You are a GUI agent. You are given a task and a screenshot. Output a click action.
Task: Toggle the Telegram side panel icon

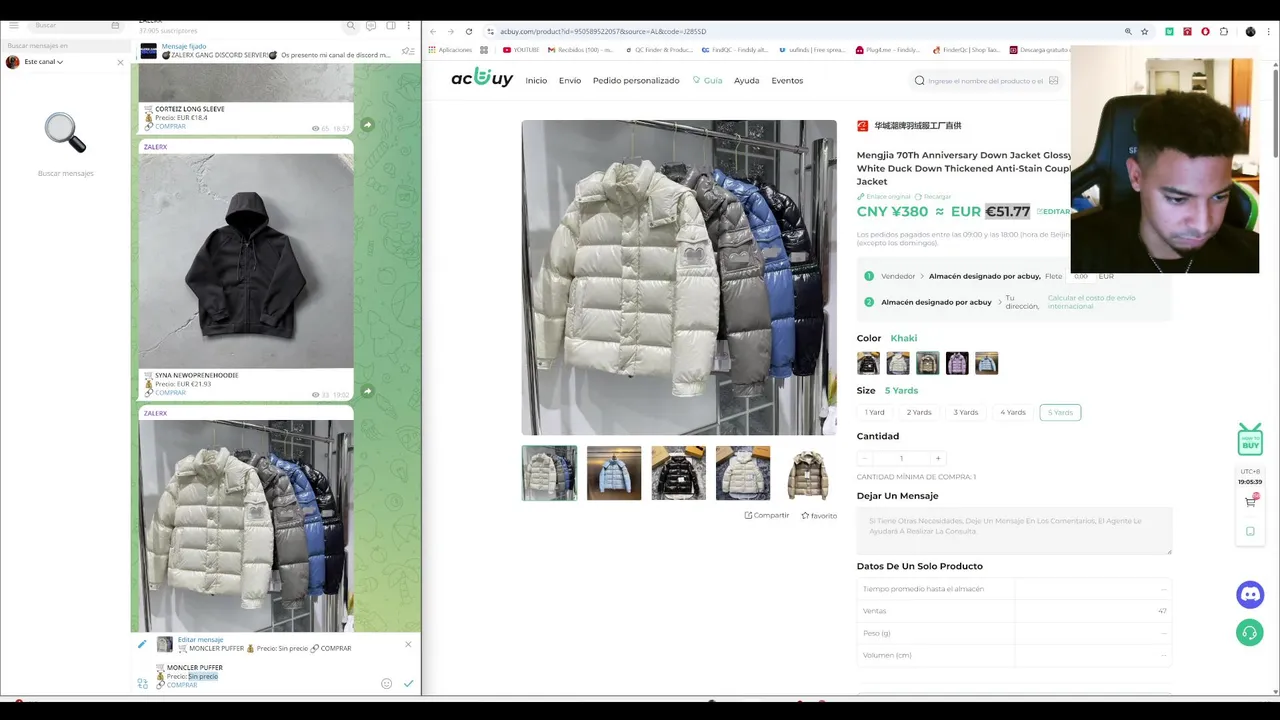tap(391, 25)
